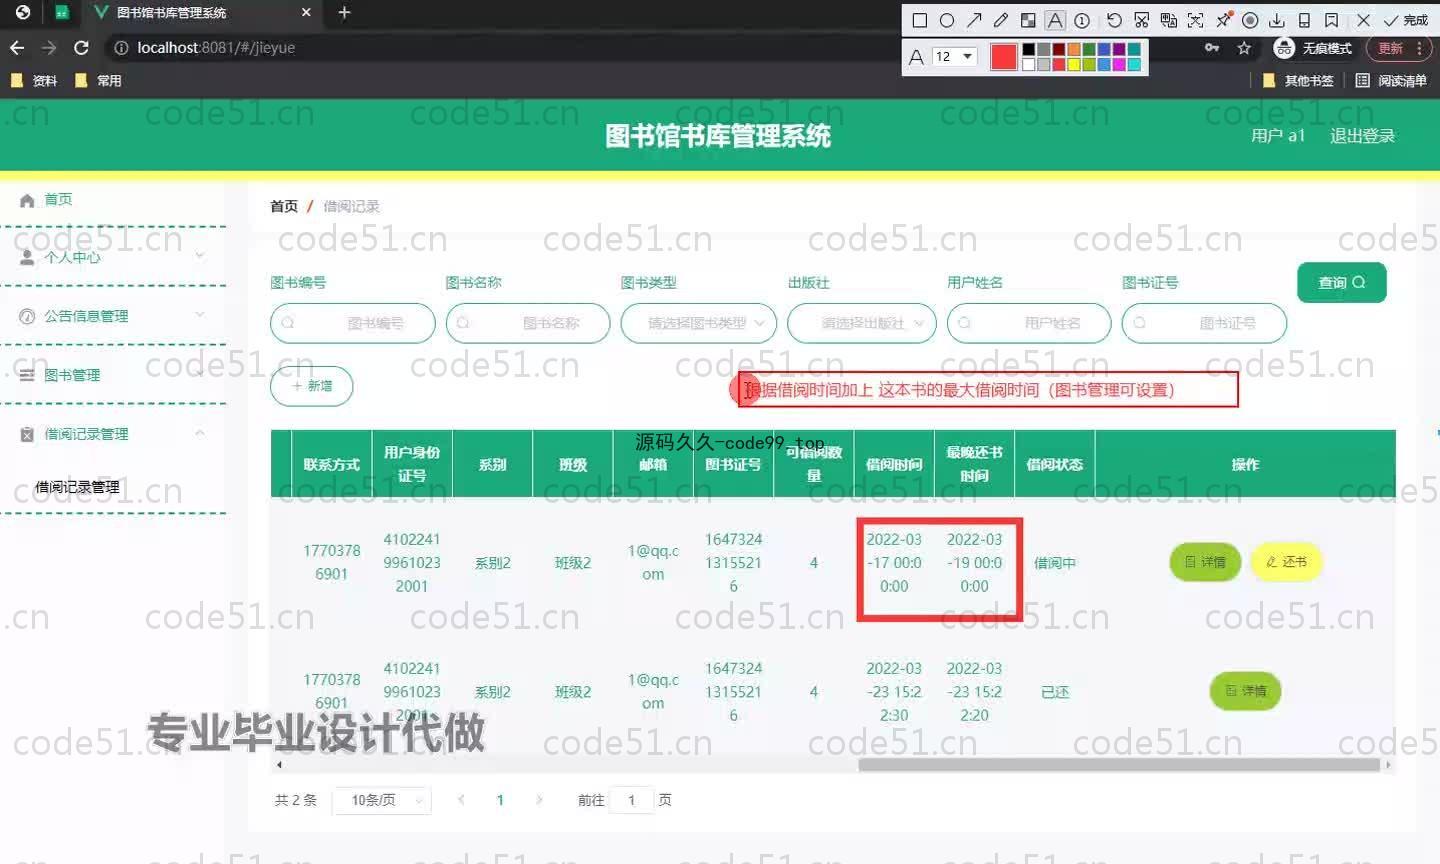The image size is (1440, 864).
Task: Open a new browser tab
Action: pos(344,13)
